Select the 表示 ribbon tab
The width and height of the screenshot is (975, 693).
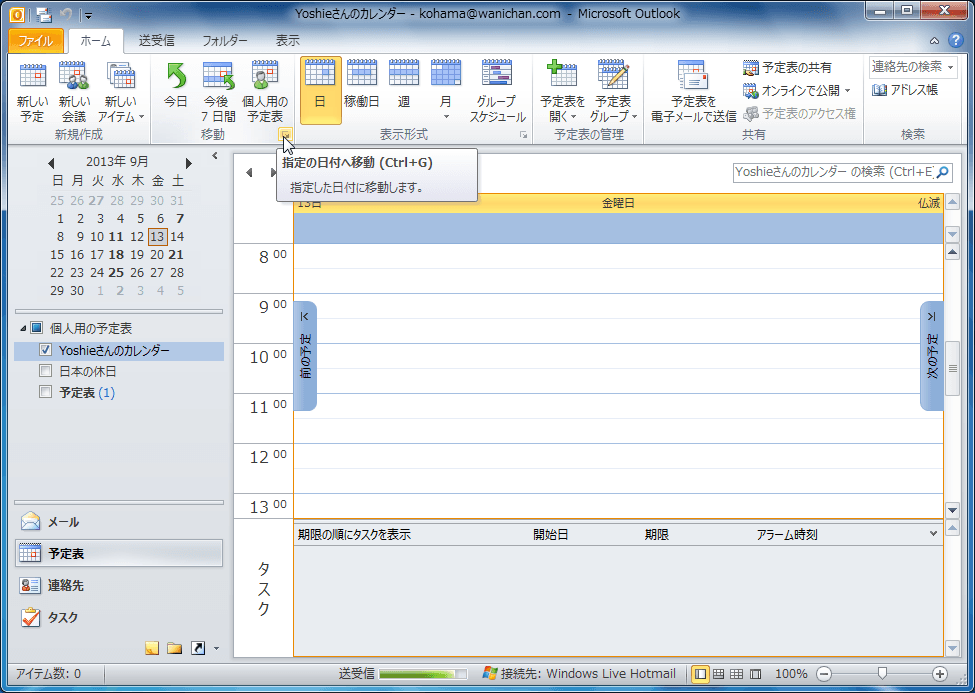point(287,41)
